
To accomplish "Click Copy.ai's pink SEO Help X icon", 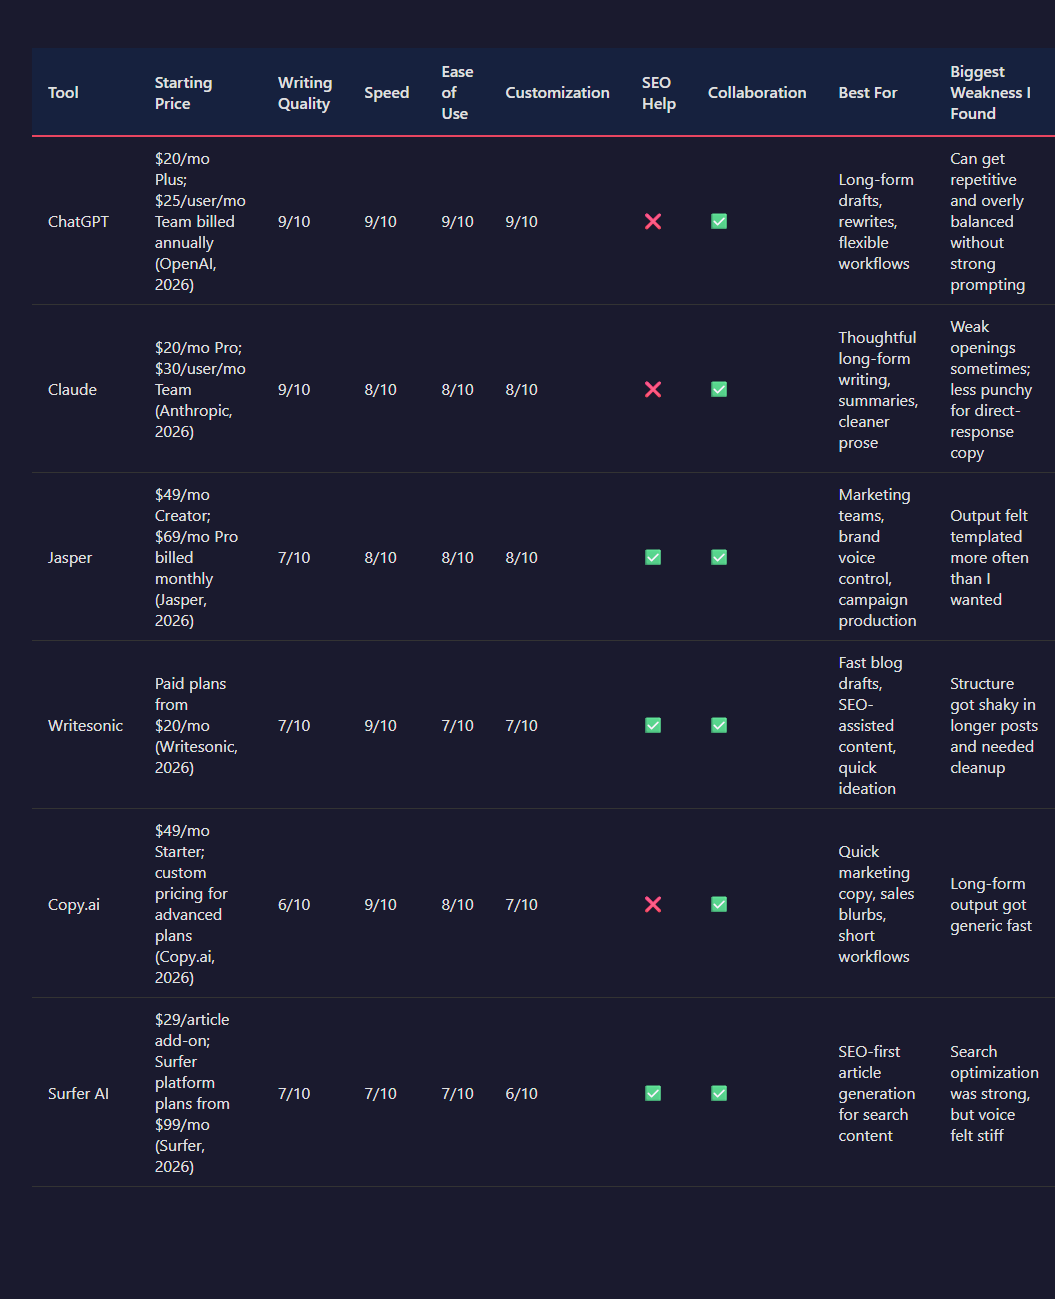I will click(x=653, y=904).
